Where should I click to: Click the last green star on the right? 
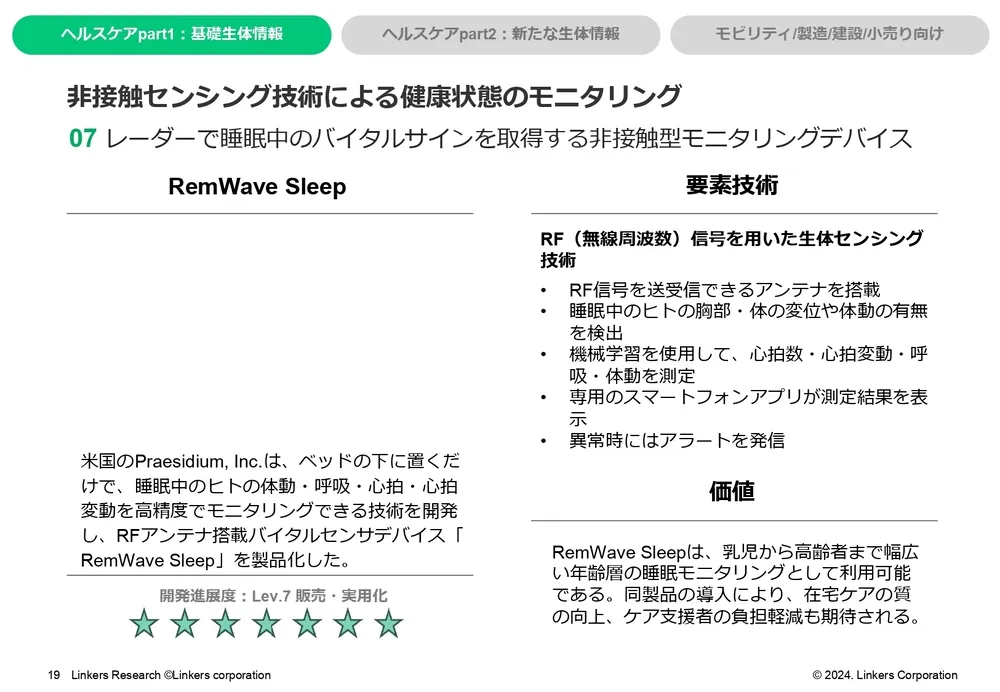(x=388, y=624)
